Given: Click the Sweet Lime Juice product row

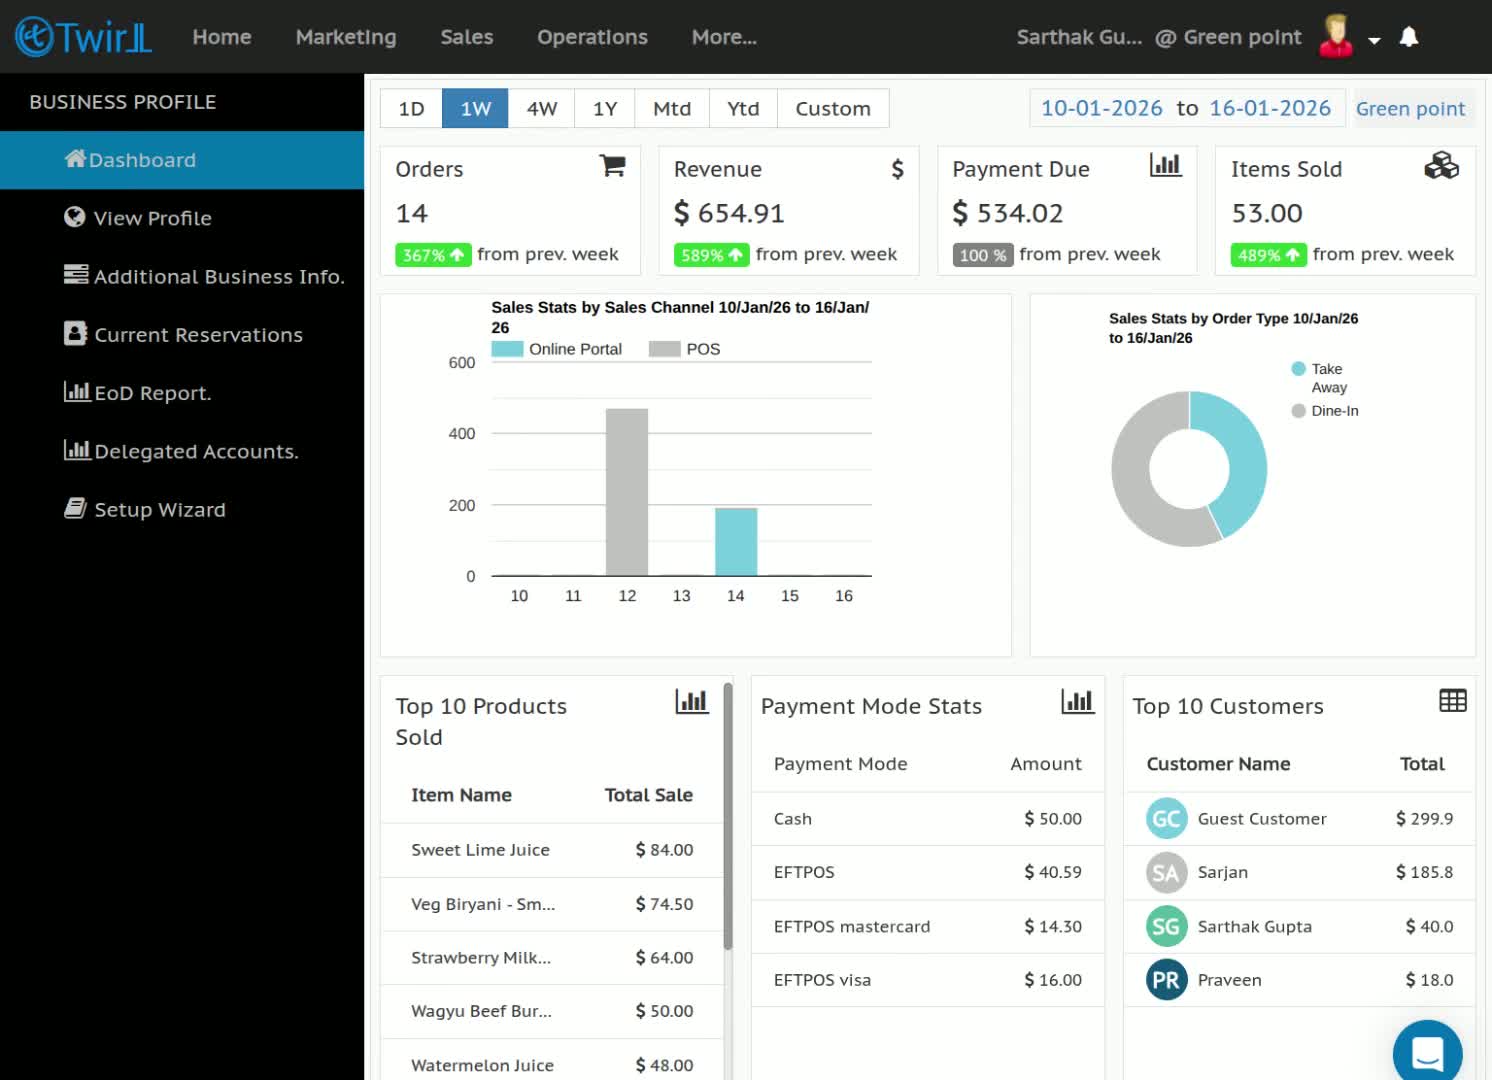Looking at the screenshot, I should 552,850.
